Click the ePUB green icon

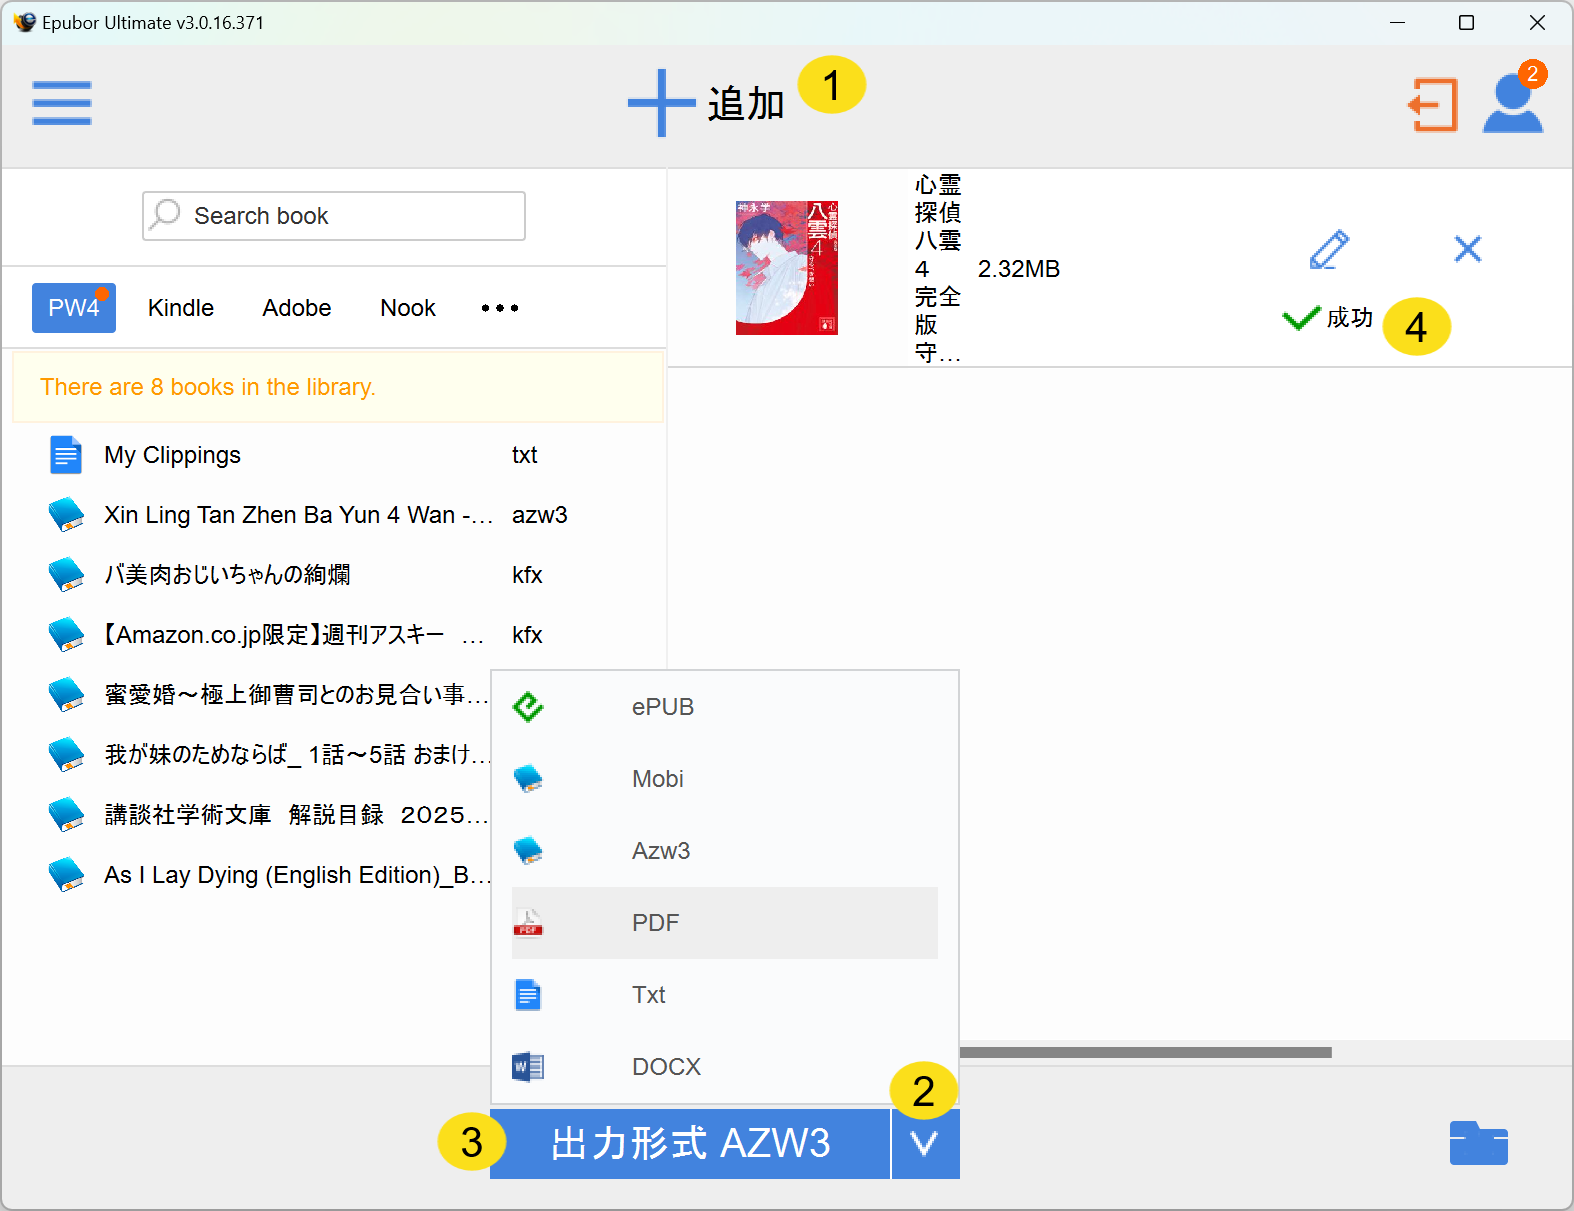coord(528,707)
